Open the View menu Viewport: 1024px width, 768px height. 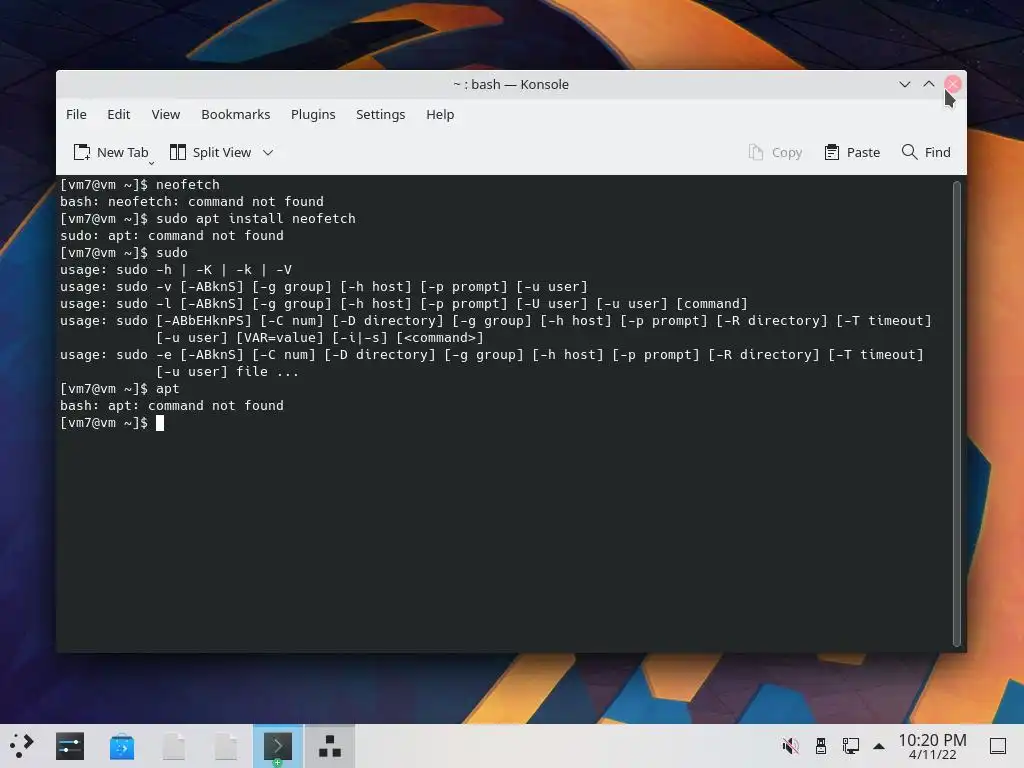165,114
